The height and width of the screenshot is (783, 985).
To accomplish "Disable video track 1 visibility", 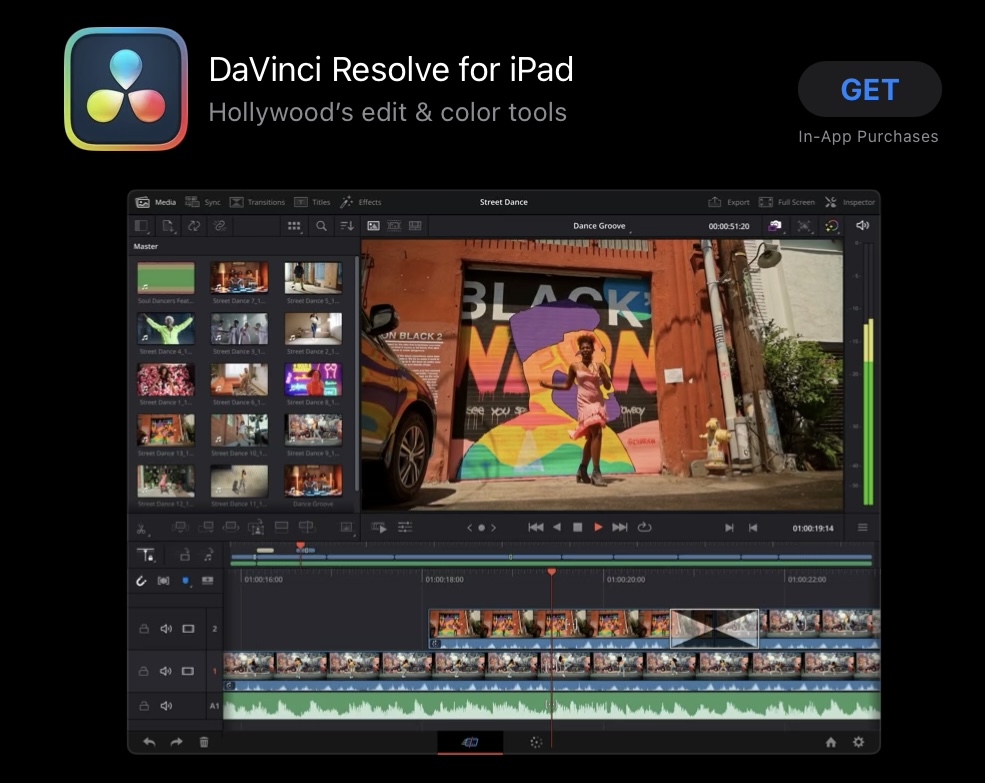I will coord(188,671).
